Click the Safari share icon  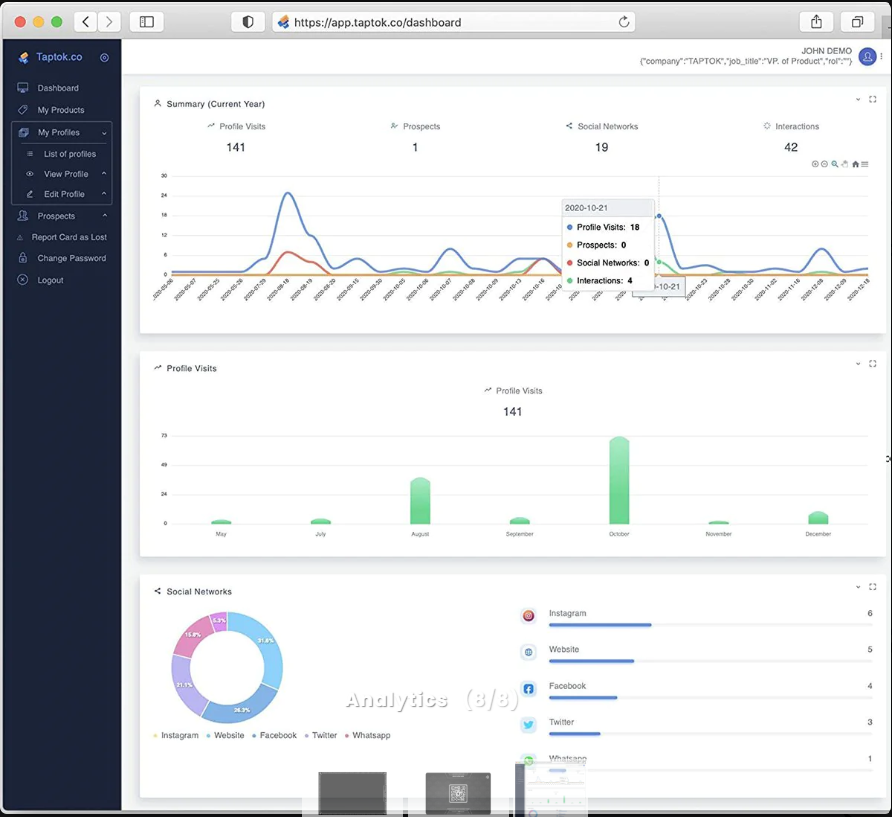pyautogui.click(x=816, y=22)
